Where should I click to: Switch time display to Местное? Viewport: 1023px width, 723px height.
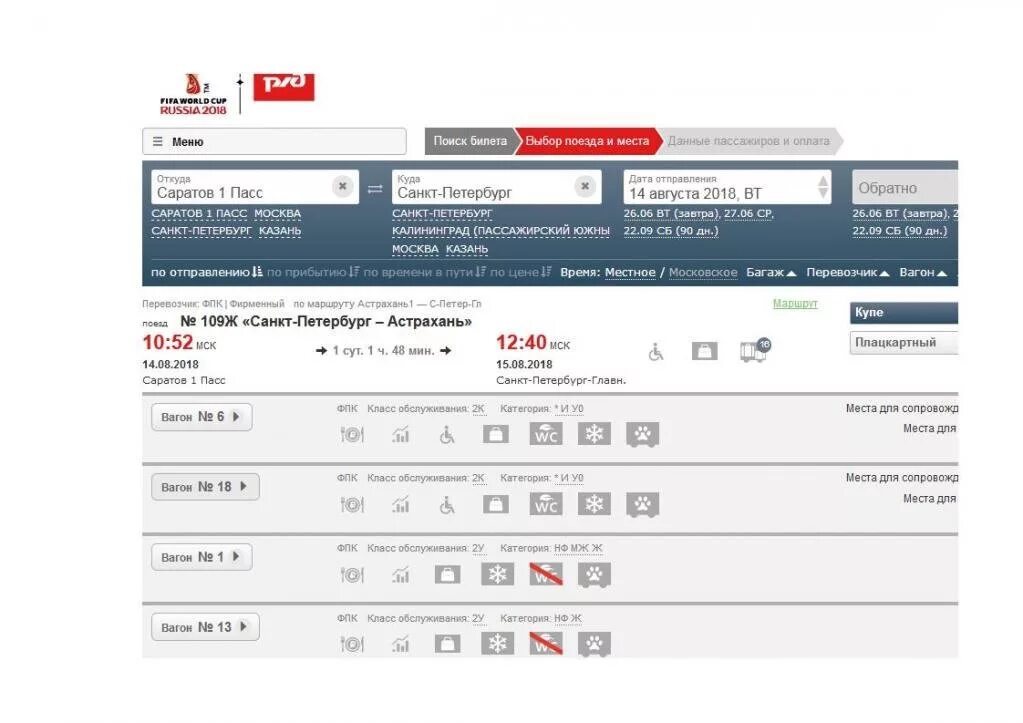[630, 272]
